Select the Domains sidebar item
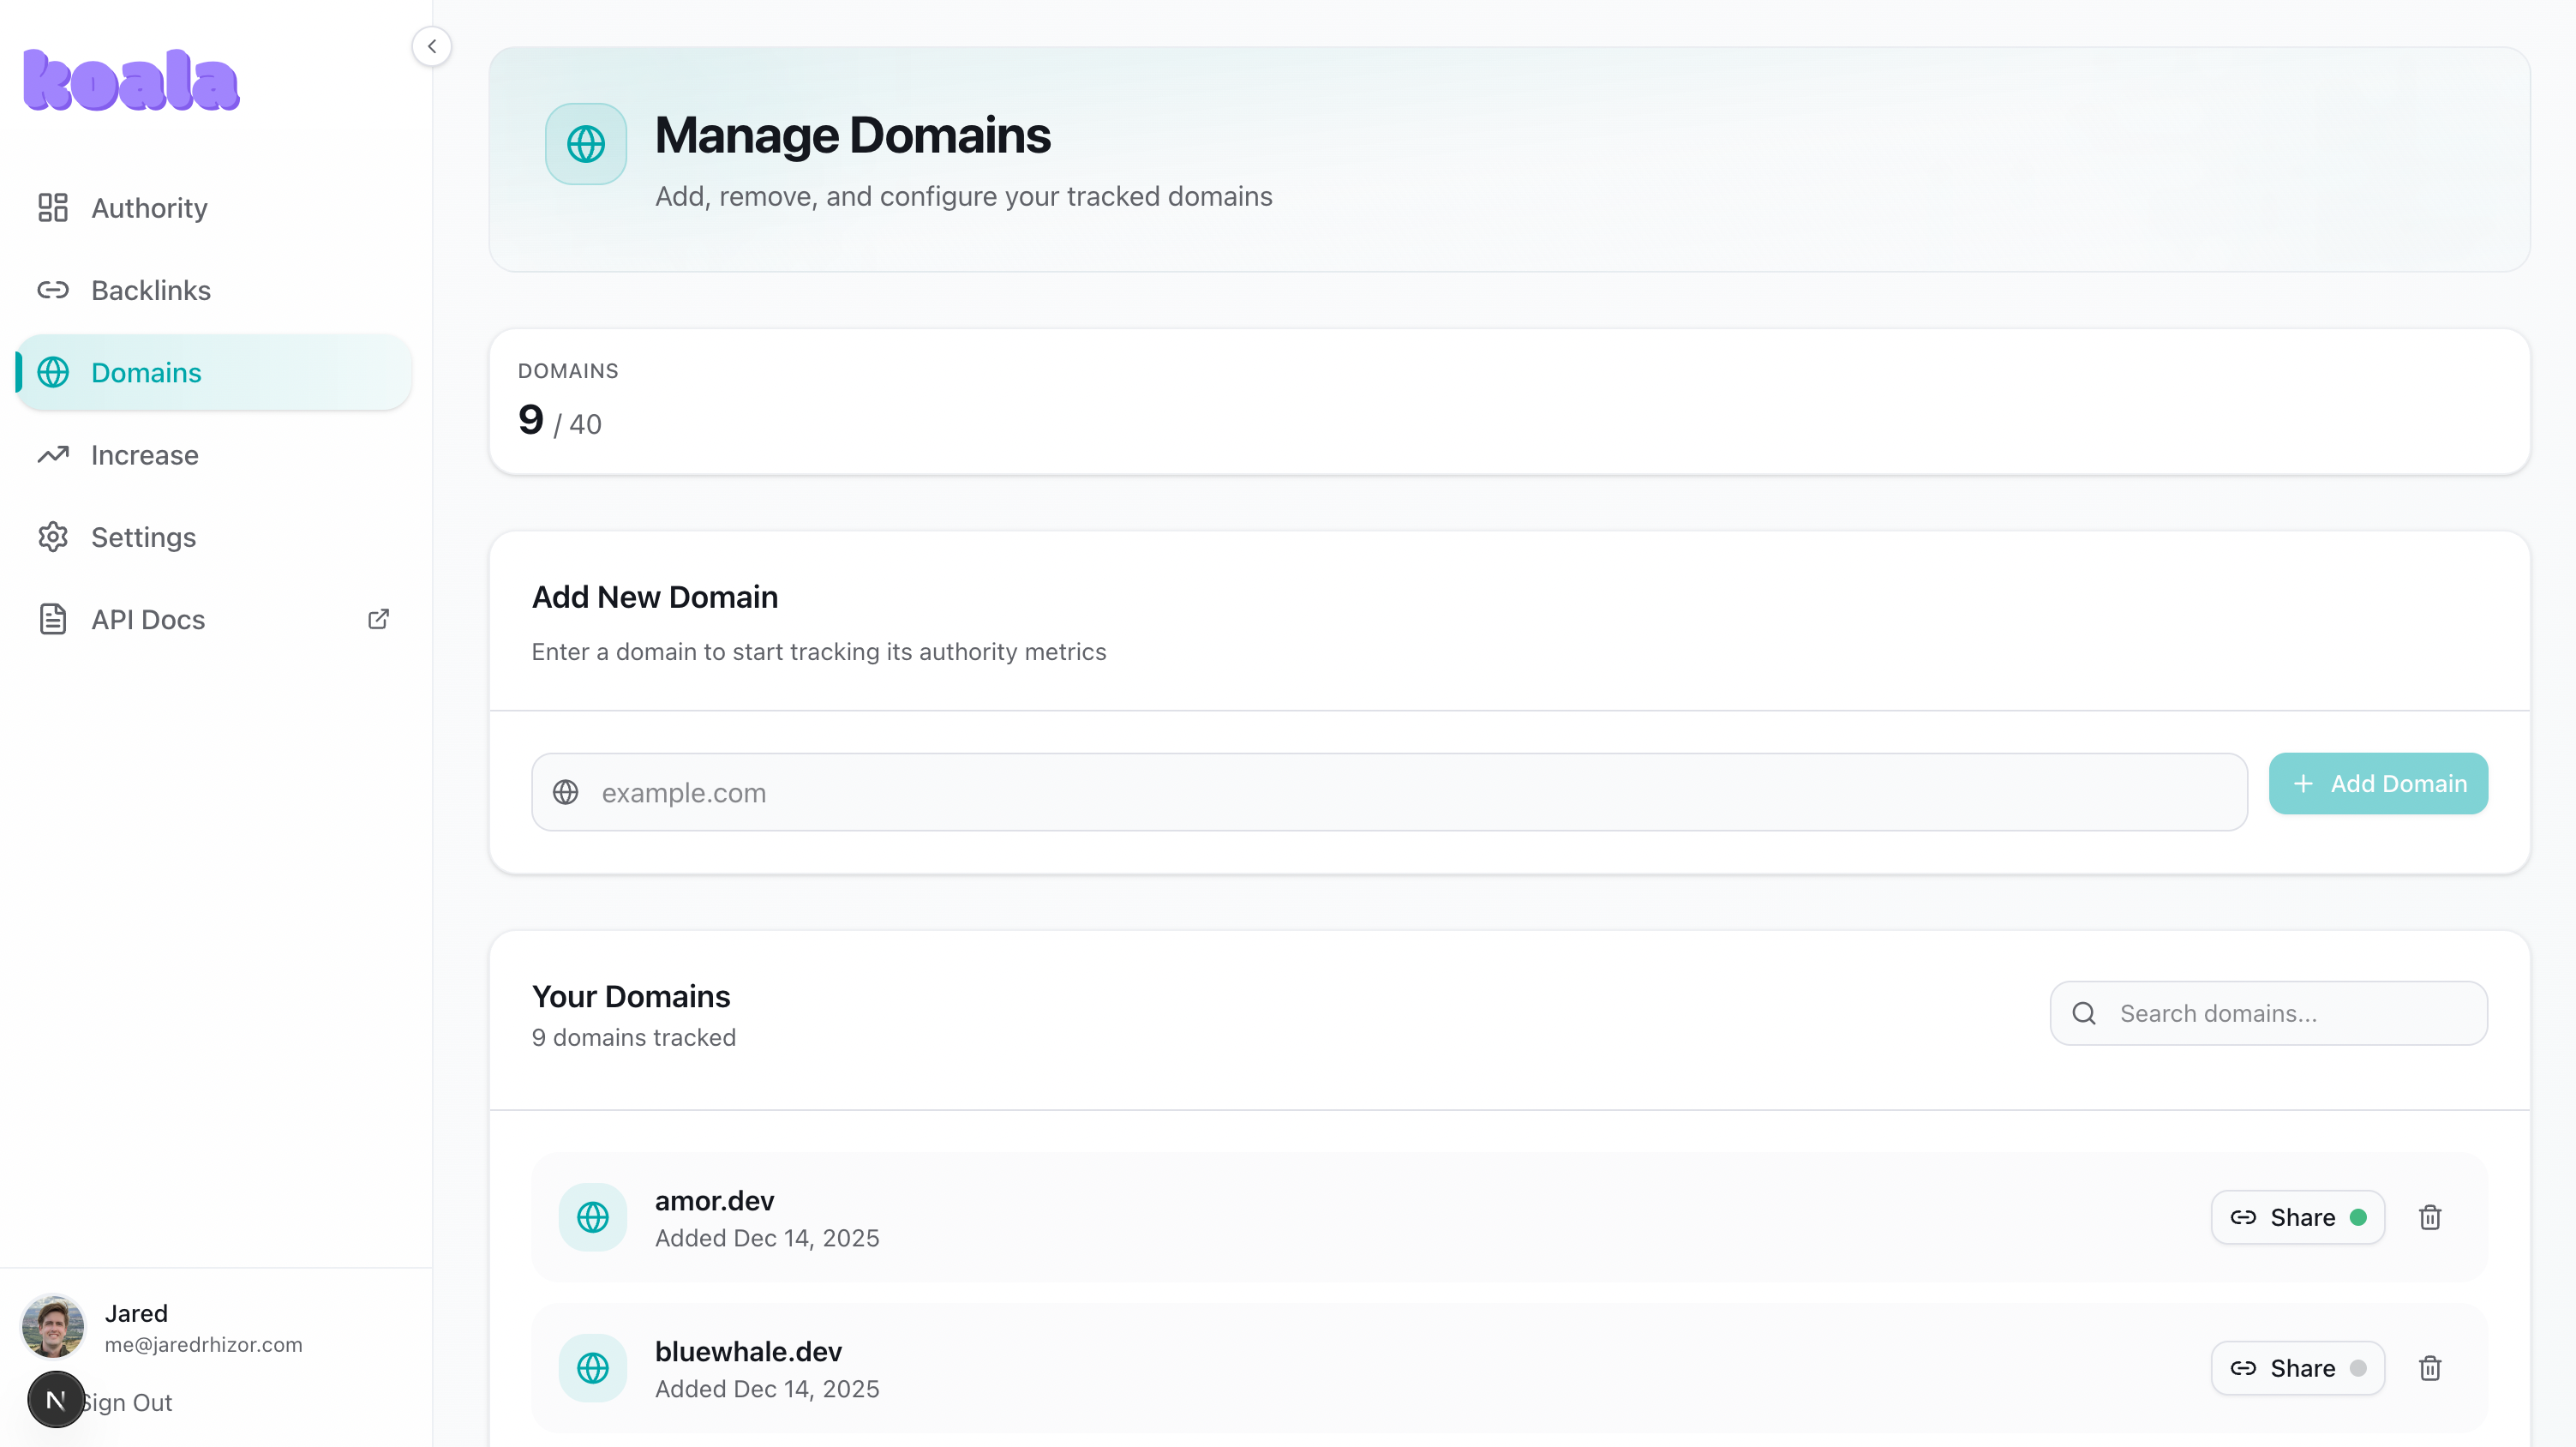The width and height of the screenshot is (2576, 1447). 146,373
